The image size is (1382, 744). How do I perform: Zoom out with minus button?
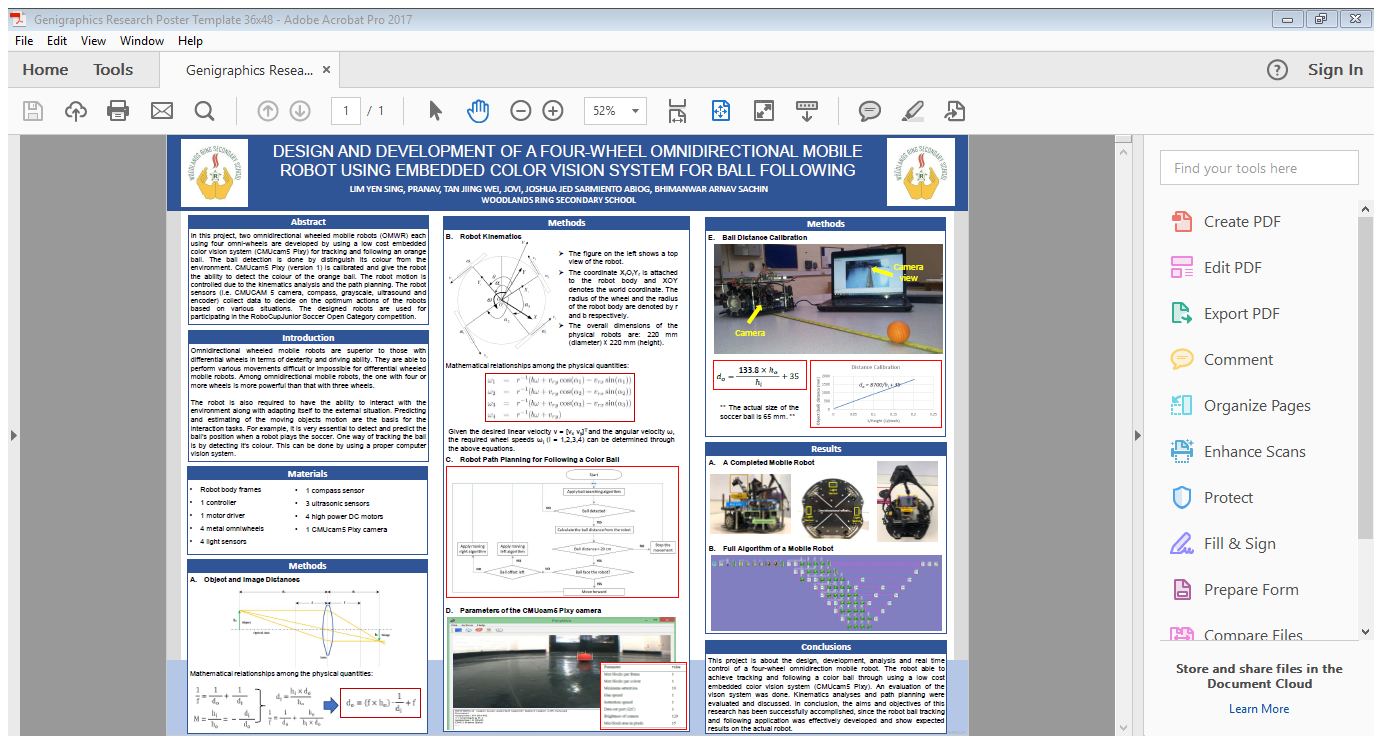point(521,111)
